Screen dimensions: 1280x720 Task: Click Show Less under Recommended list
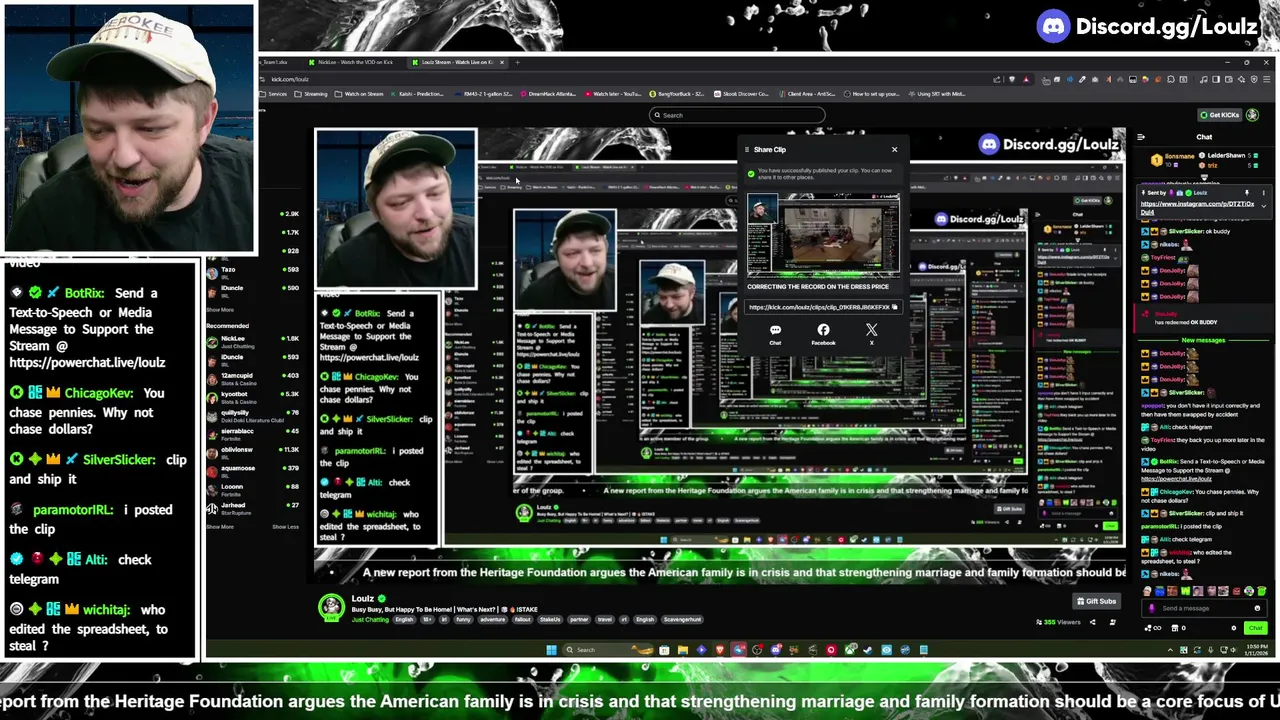pos(285,527)
